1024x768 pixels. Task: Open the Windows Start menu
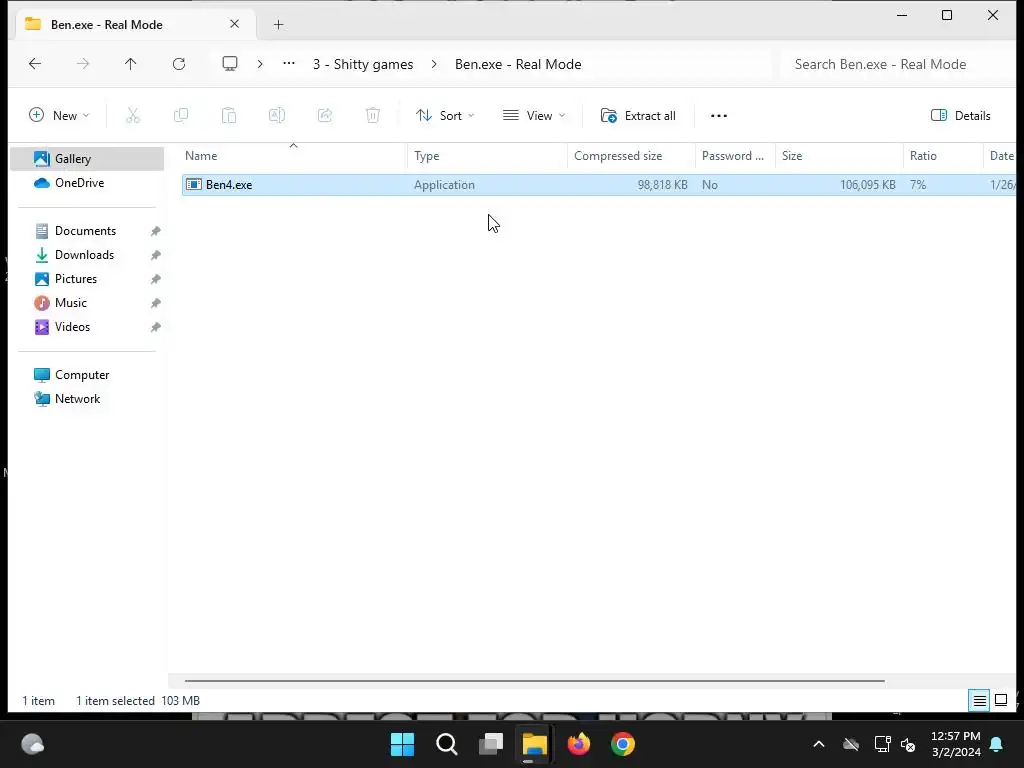[402, 744]
